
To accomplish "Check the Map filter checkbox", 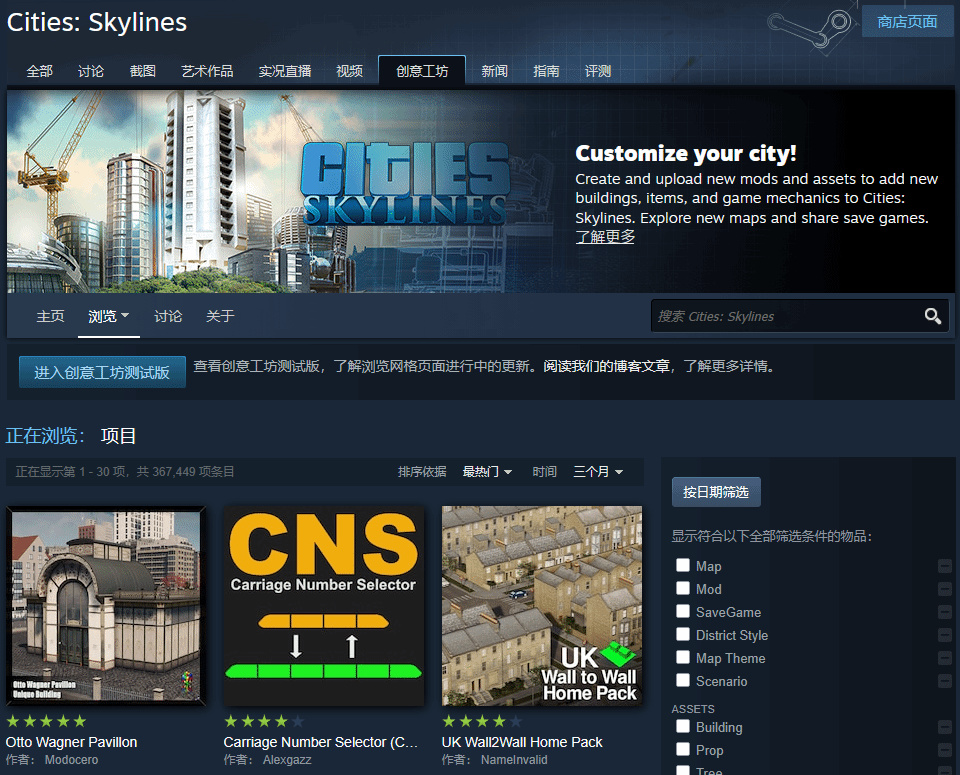I will tap(683, 565).
